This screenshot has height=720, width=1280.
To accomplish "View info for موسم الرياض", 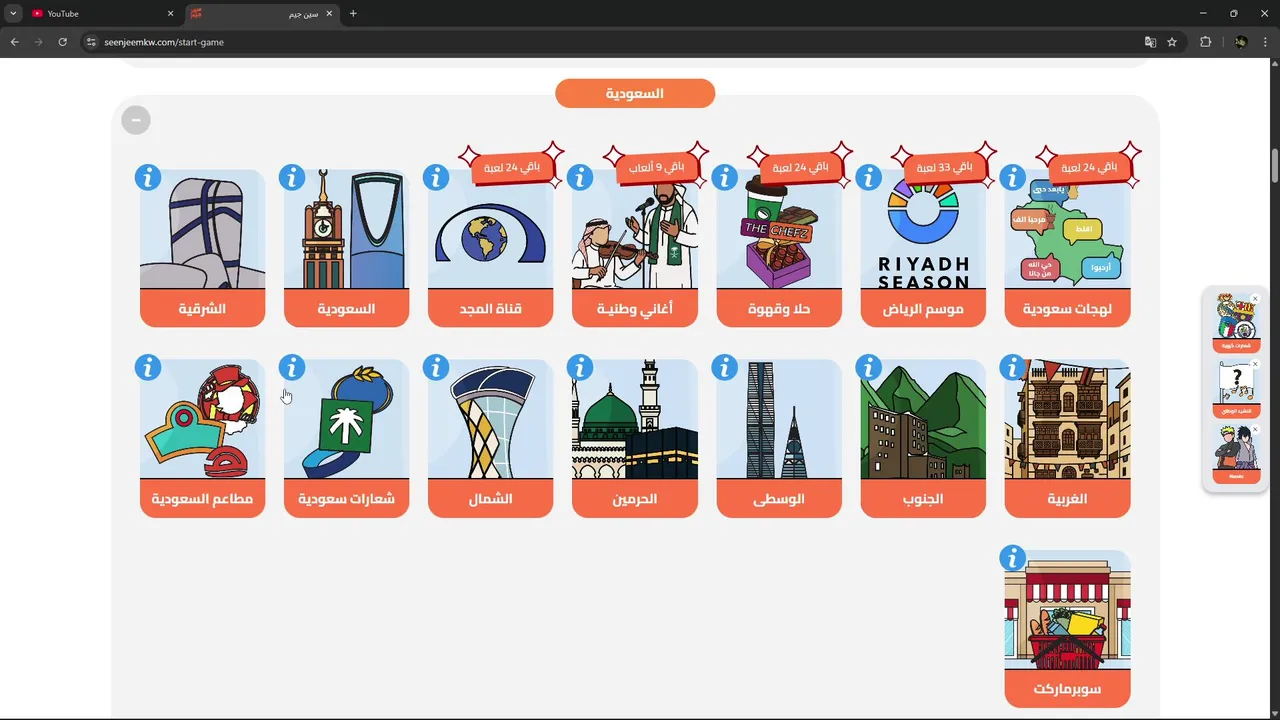I will 868,178.
